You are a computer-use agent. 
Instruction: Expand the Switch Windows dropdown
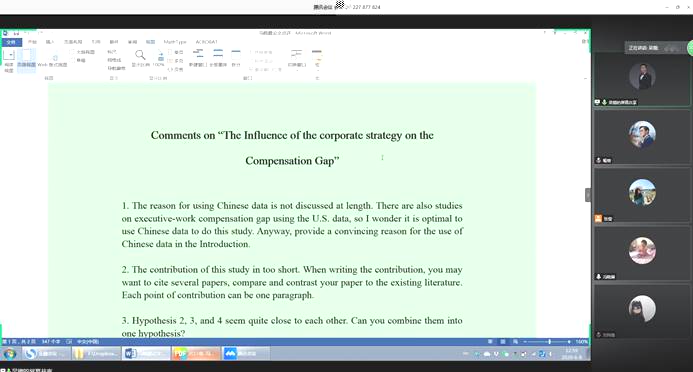(297, 58)
